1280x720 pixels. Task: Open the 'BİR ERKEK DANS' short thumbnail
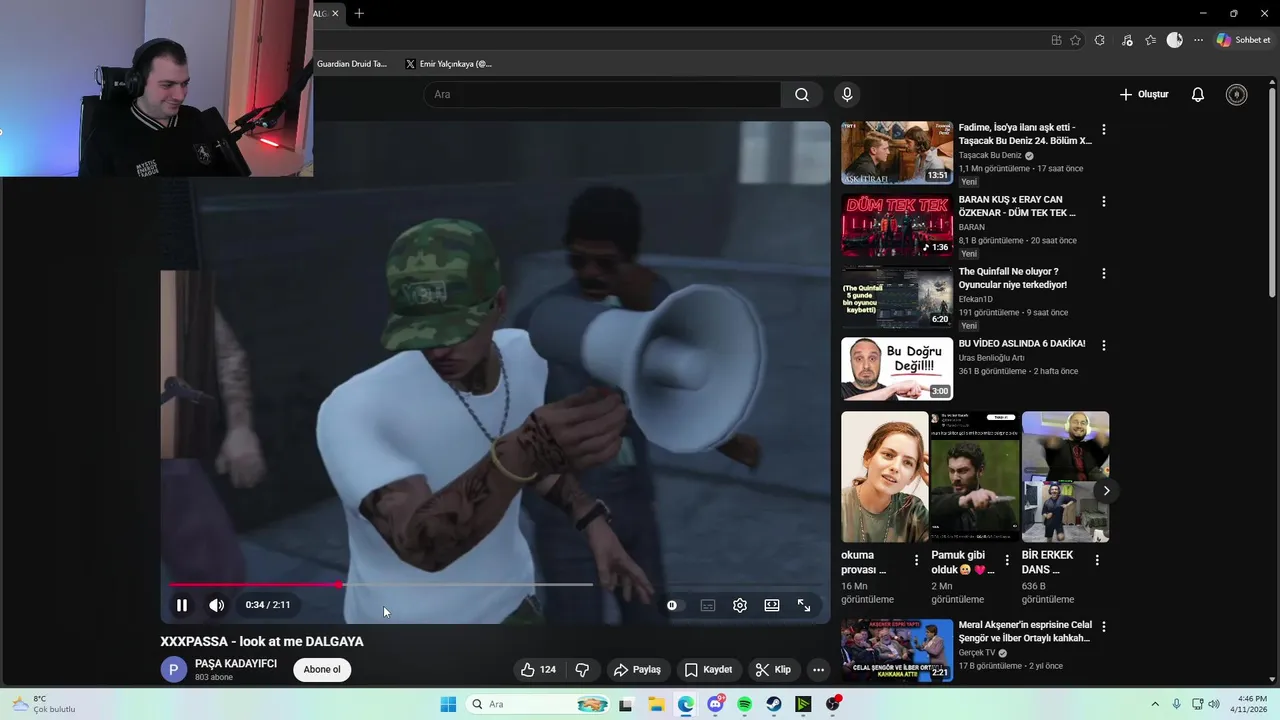[1065, 477]
